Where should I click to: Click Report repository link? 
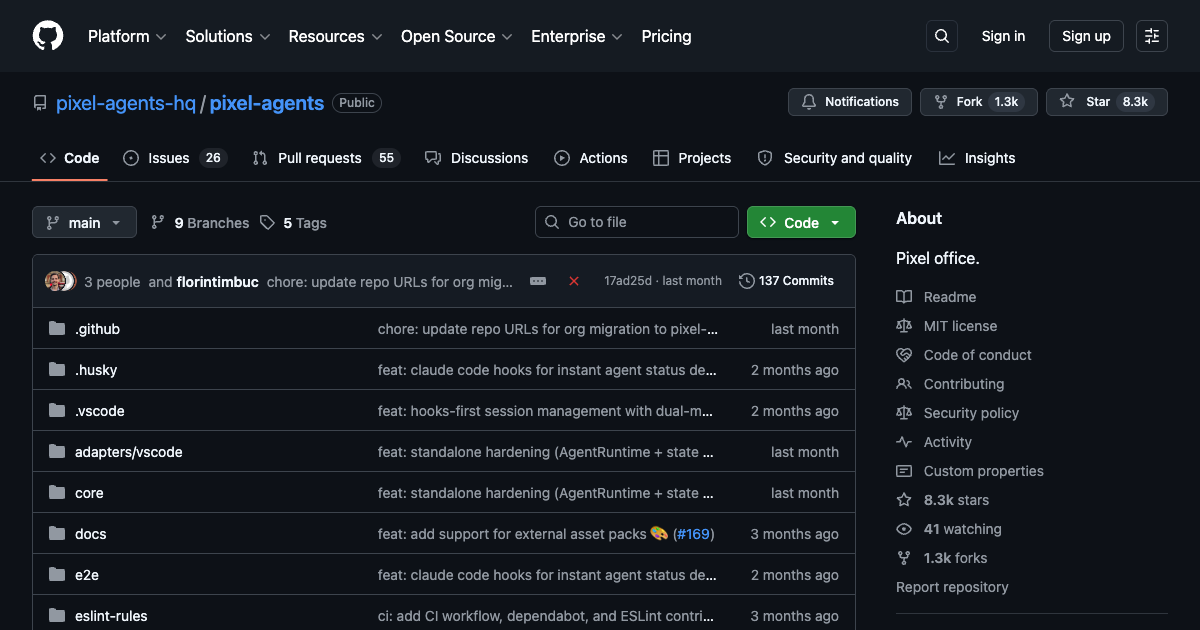click(952, 587)
